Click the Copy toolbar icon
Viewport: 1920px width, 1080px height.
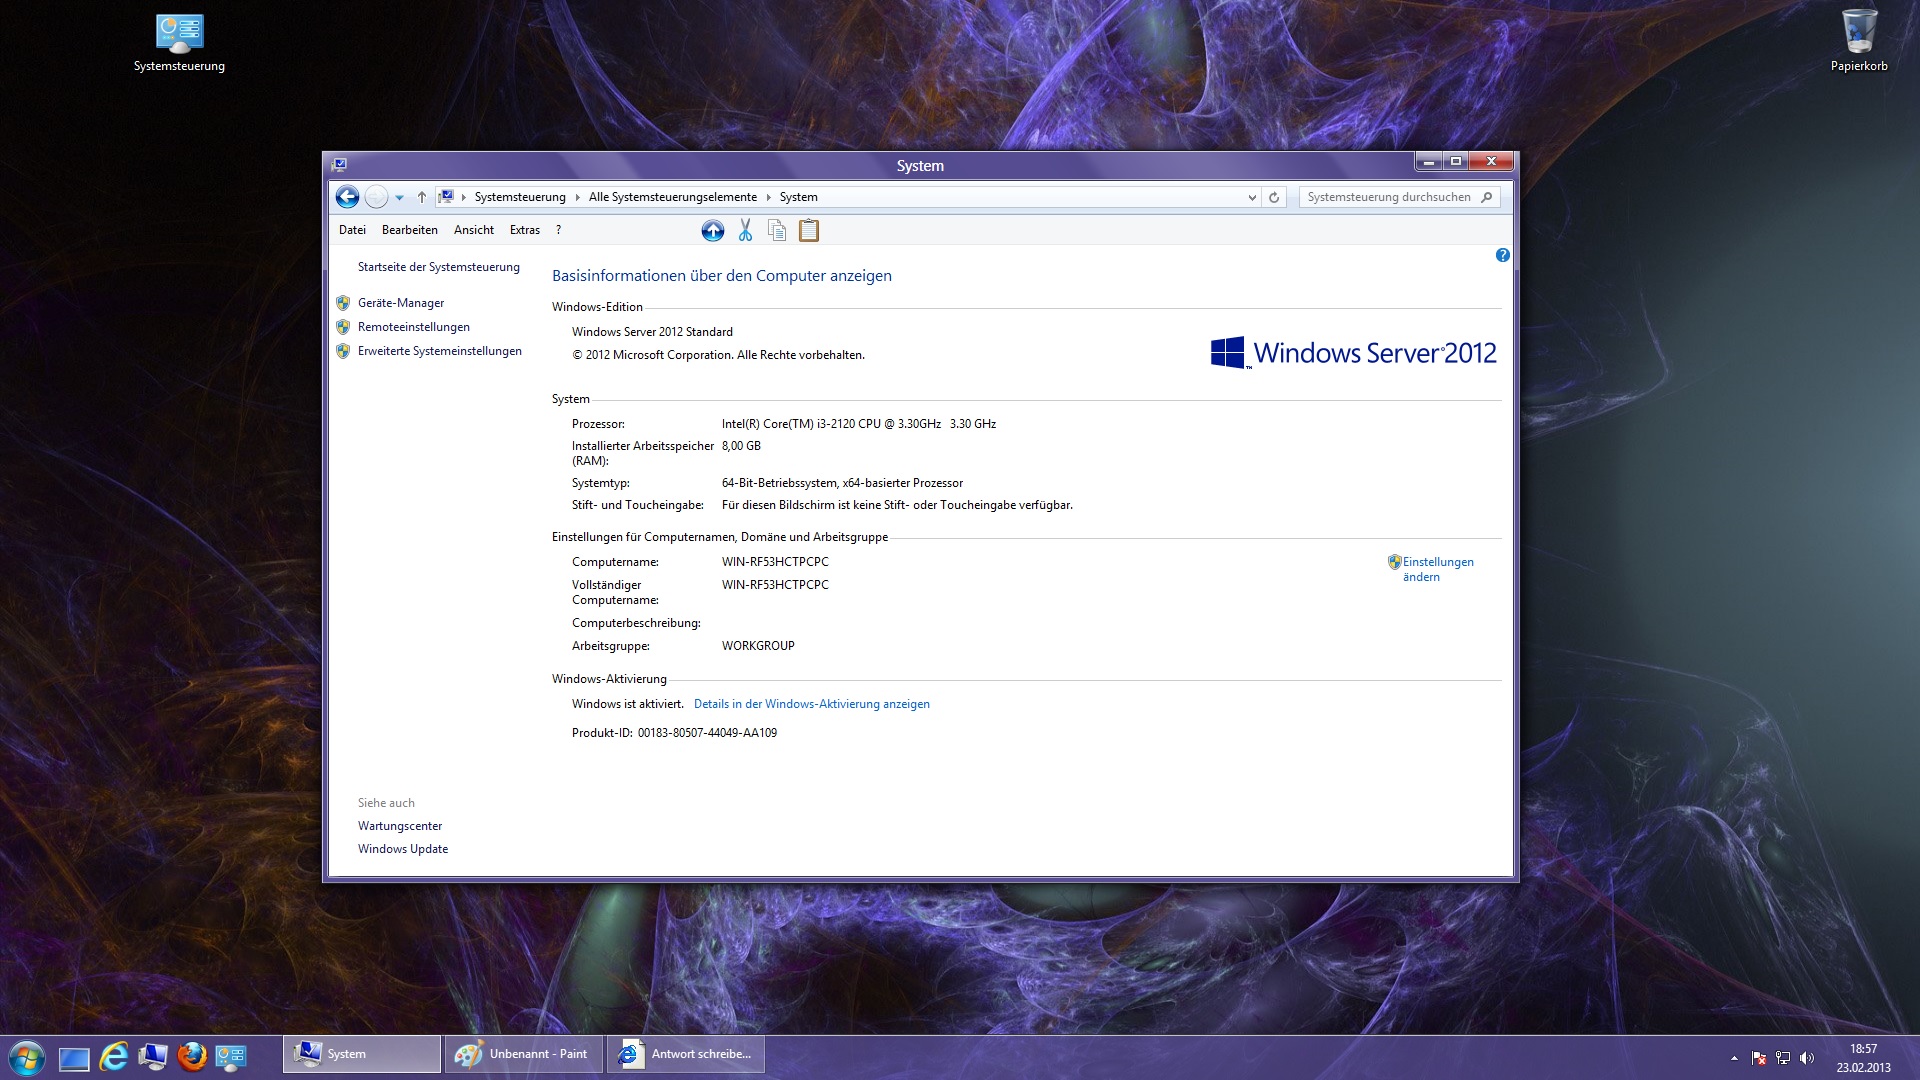coord(777,231)
